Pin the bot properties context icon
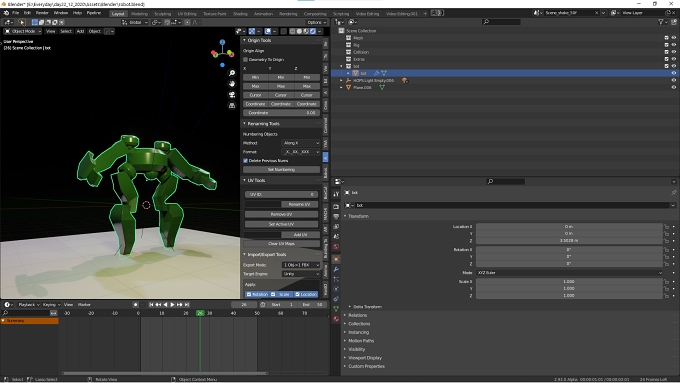680x383 pixels. pos(673,193)
